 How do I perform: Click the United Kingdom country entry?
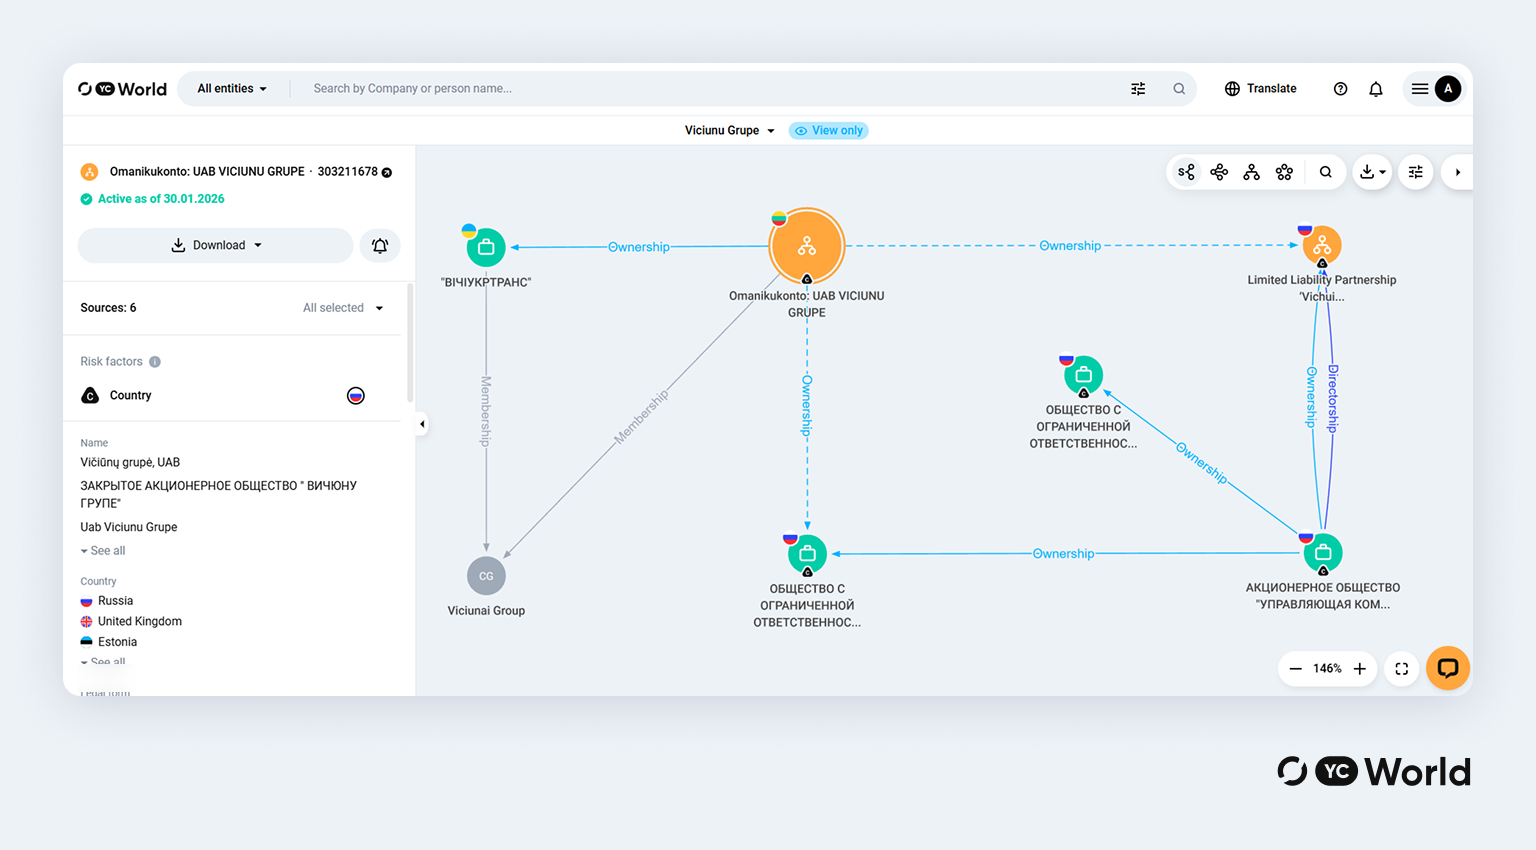tap(131, 621)
